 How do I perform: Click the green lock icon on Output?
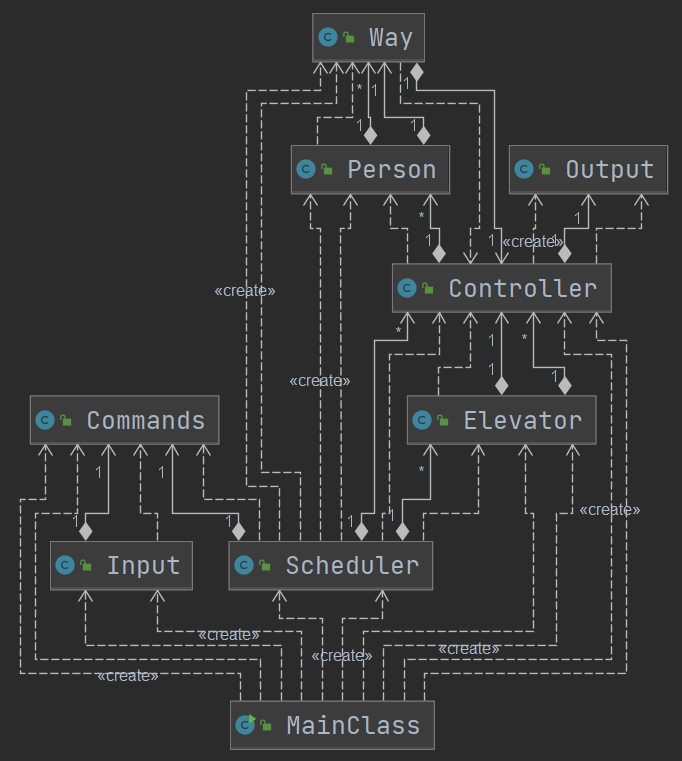[545, 169]
